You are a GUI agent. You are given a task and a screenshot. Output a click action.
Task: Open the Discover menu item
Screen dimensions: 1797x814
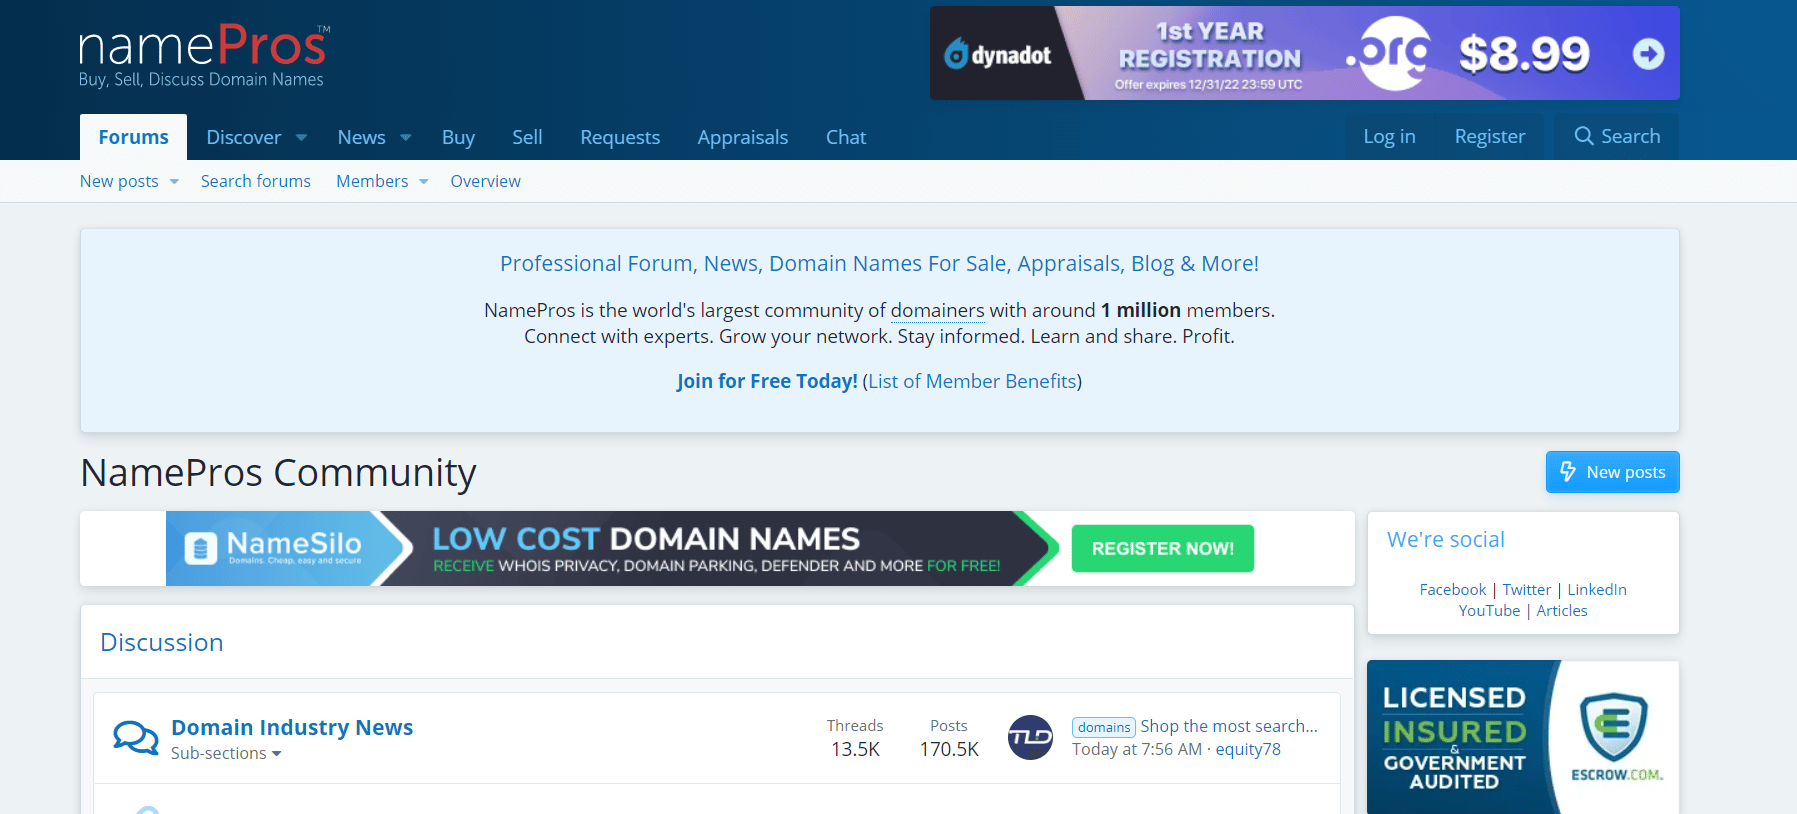pyautogui.click(x=244, y=137)
